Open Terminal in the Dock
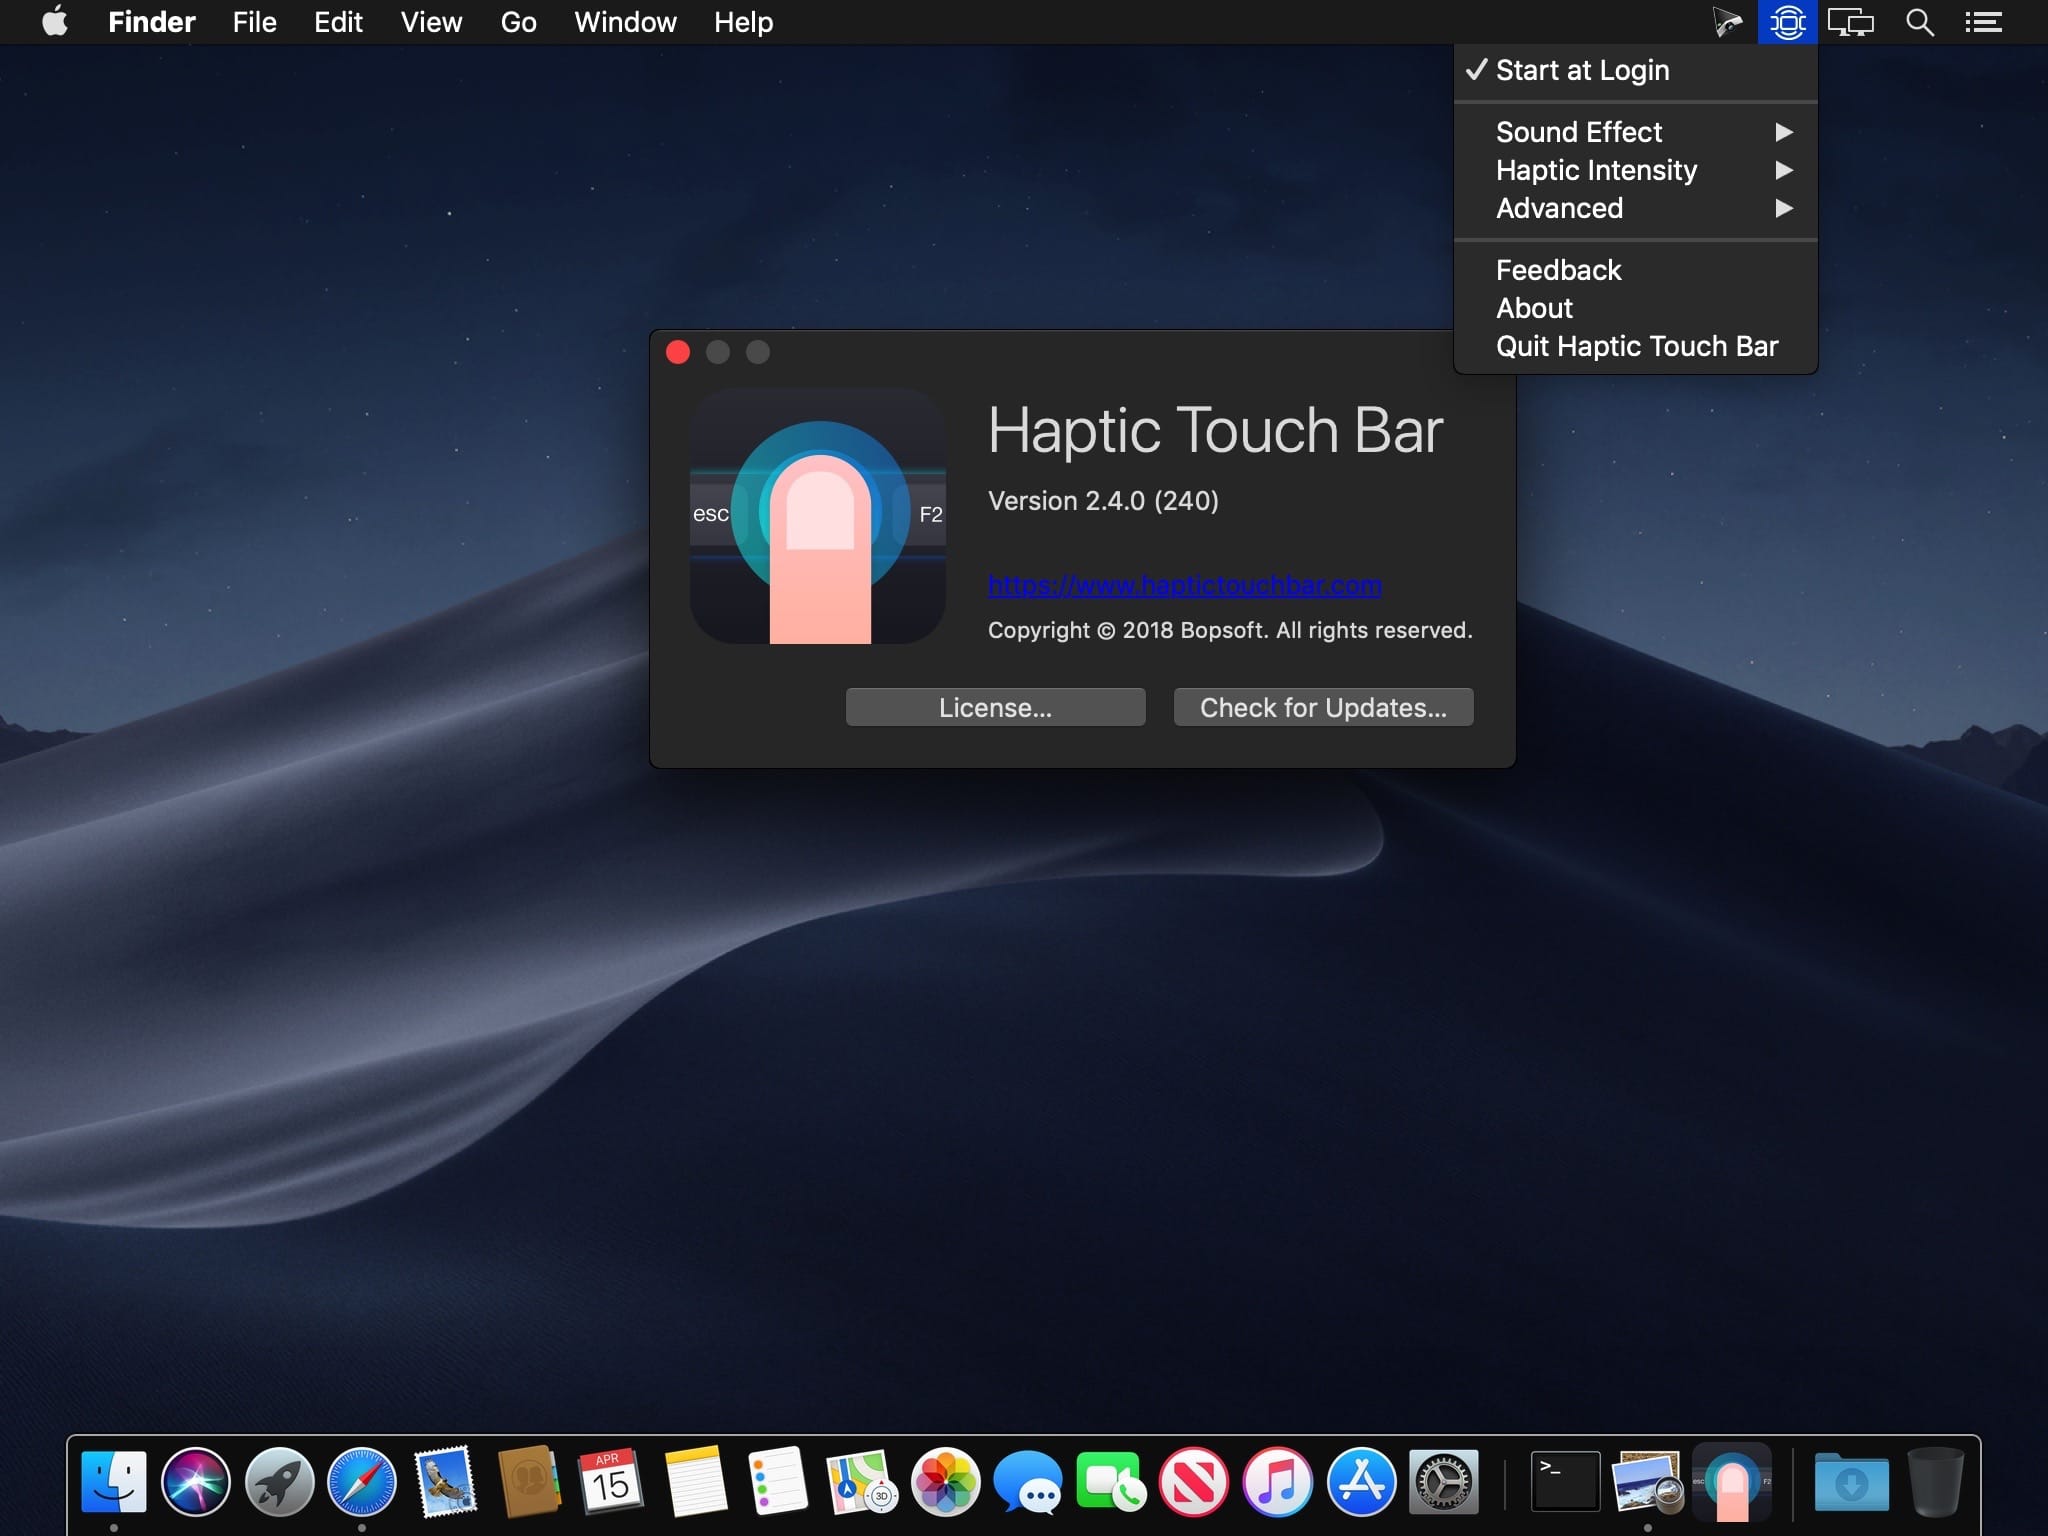This screenshot has width=2048, height=1536. pos(1565,1481)
